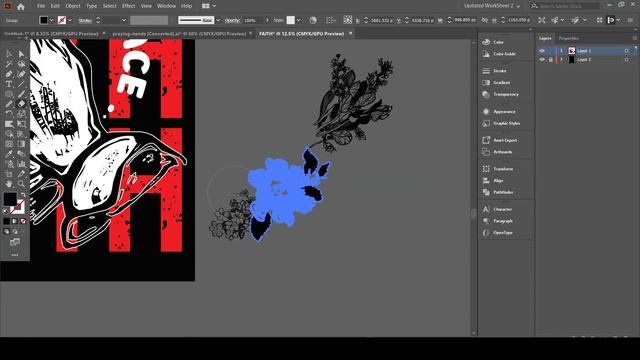Click the Opacity value field
This screenshot has width=640, height=360.
pos(253,20)
